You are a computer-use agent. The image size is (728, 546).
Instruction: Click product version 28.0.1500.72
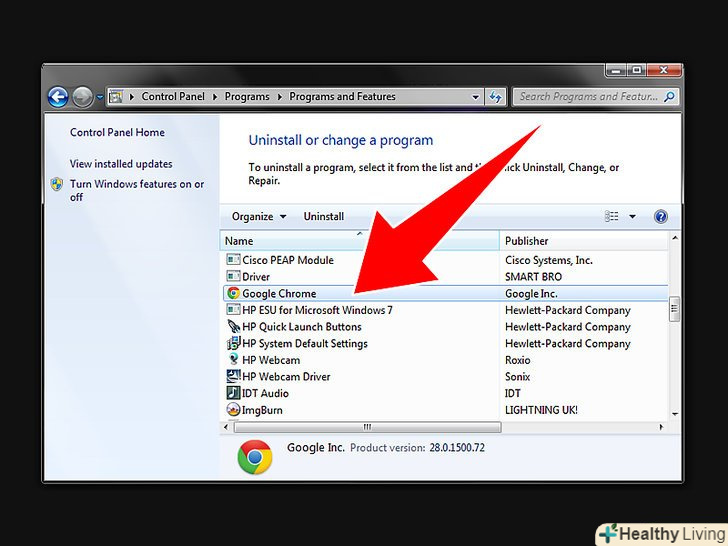click(457, 448)
